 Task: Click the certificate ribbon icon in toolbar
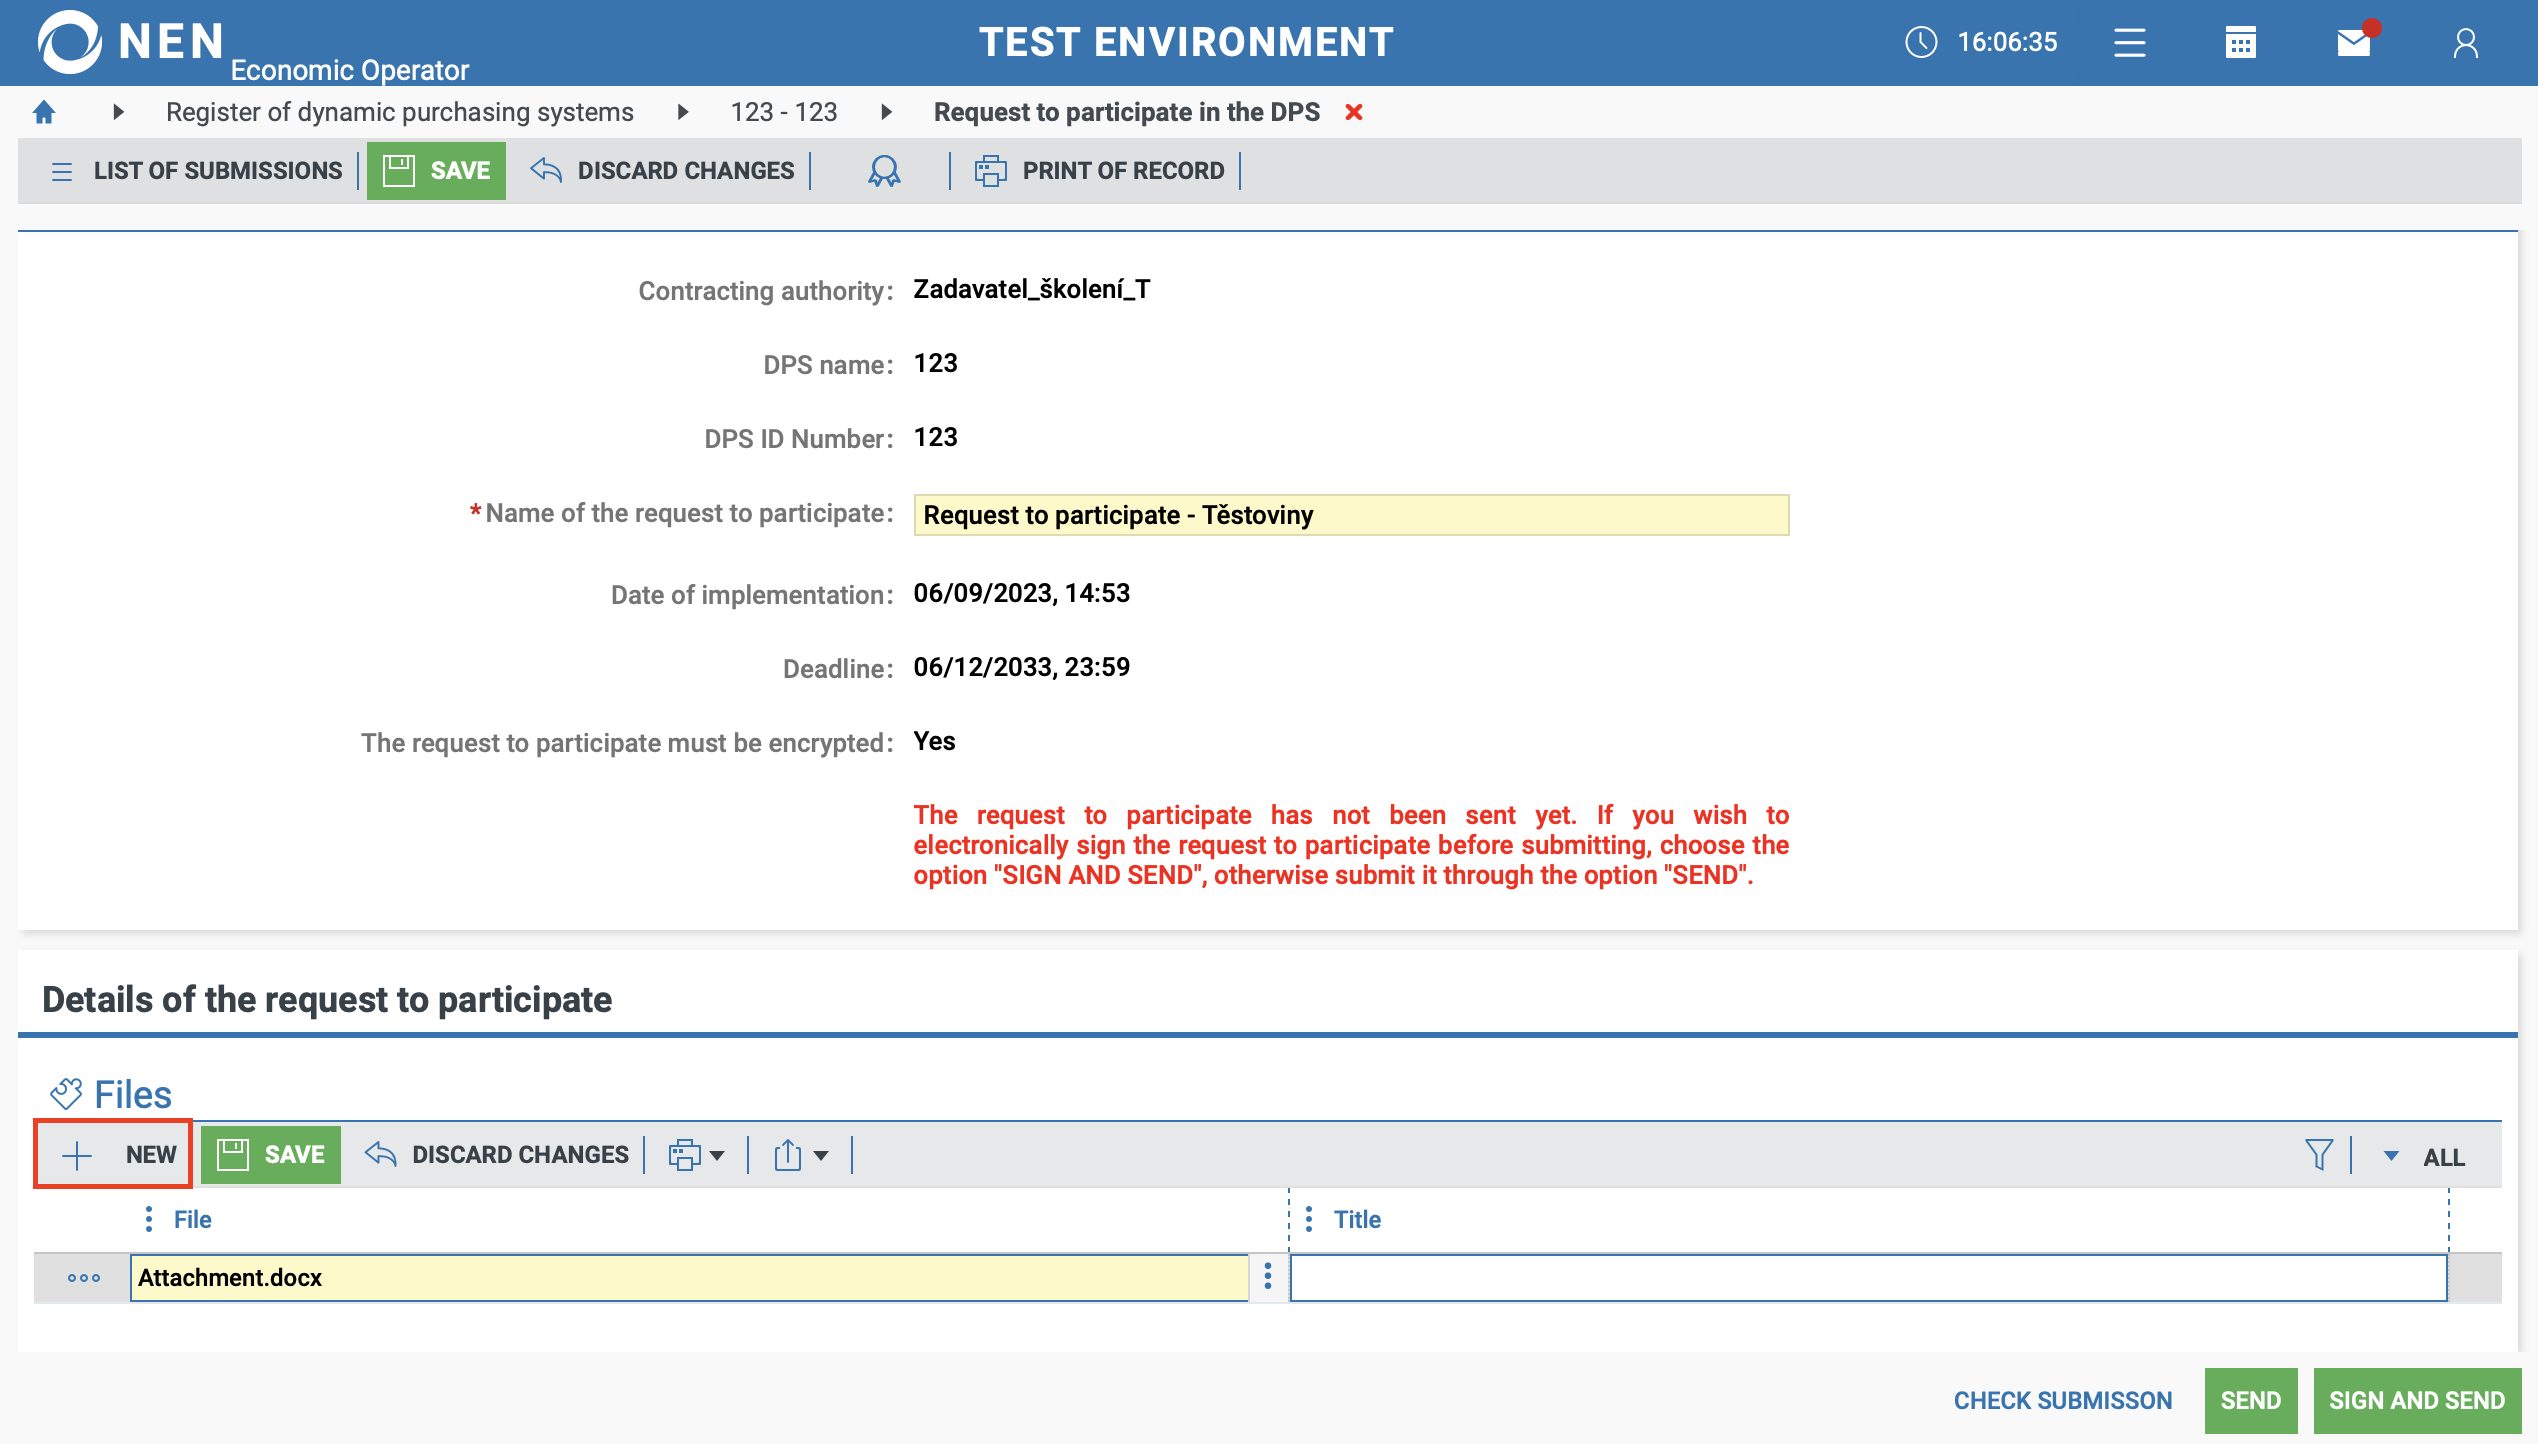tap(883, 171)
